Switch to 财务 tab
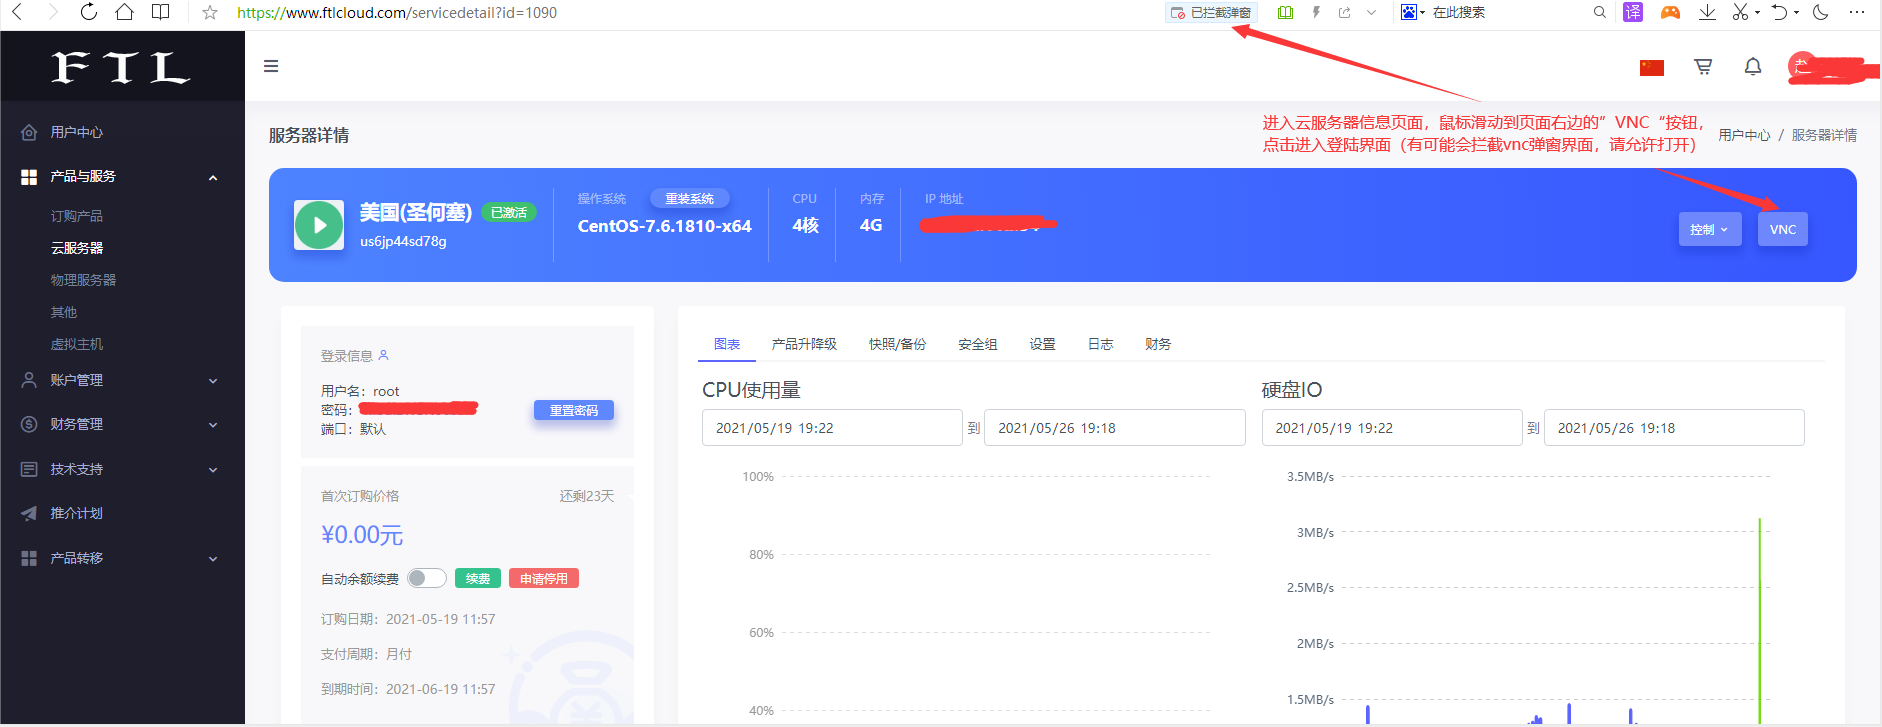This screenshot has width=1882, height=727. coord(1158,344)
